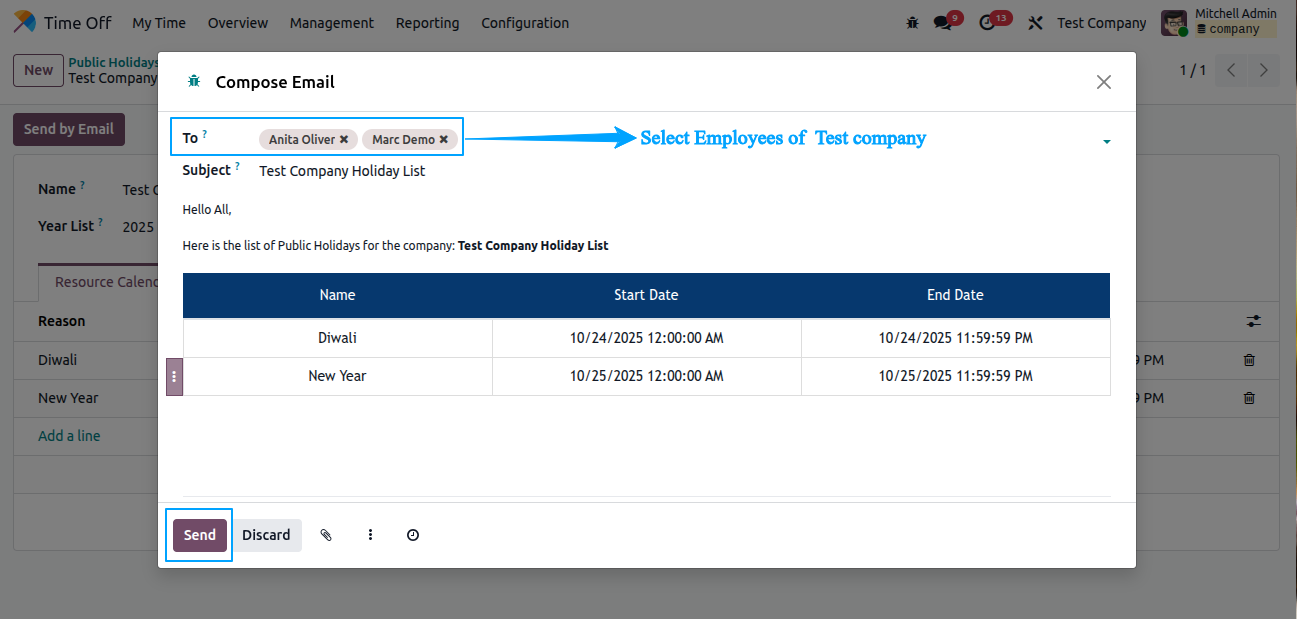Close the Compose Email dialog
This screenshot has height=619, width=1297.
1104,82
